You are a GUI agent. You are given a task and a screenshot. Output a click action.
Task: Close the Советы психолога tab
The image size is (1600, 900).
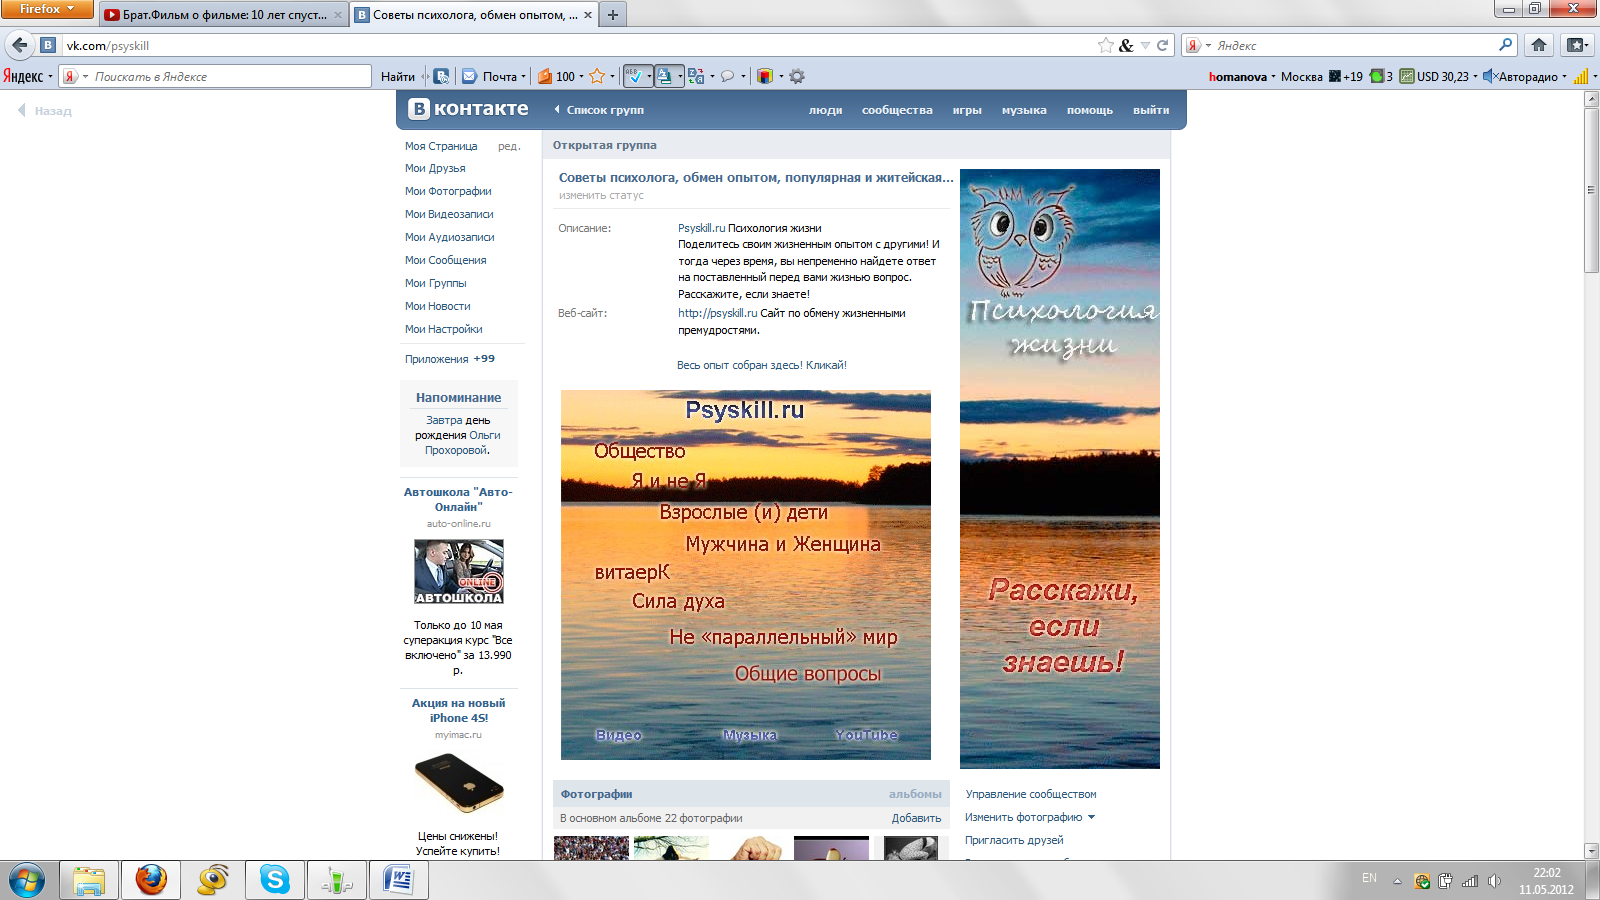point(587,15)
